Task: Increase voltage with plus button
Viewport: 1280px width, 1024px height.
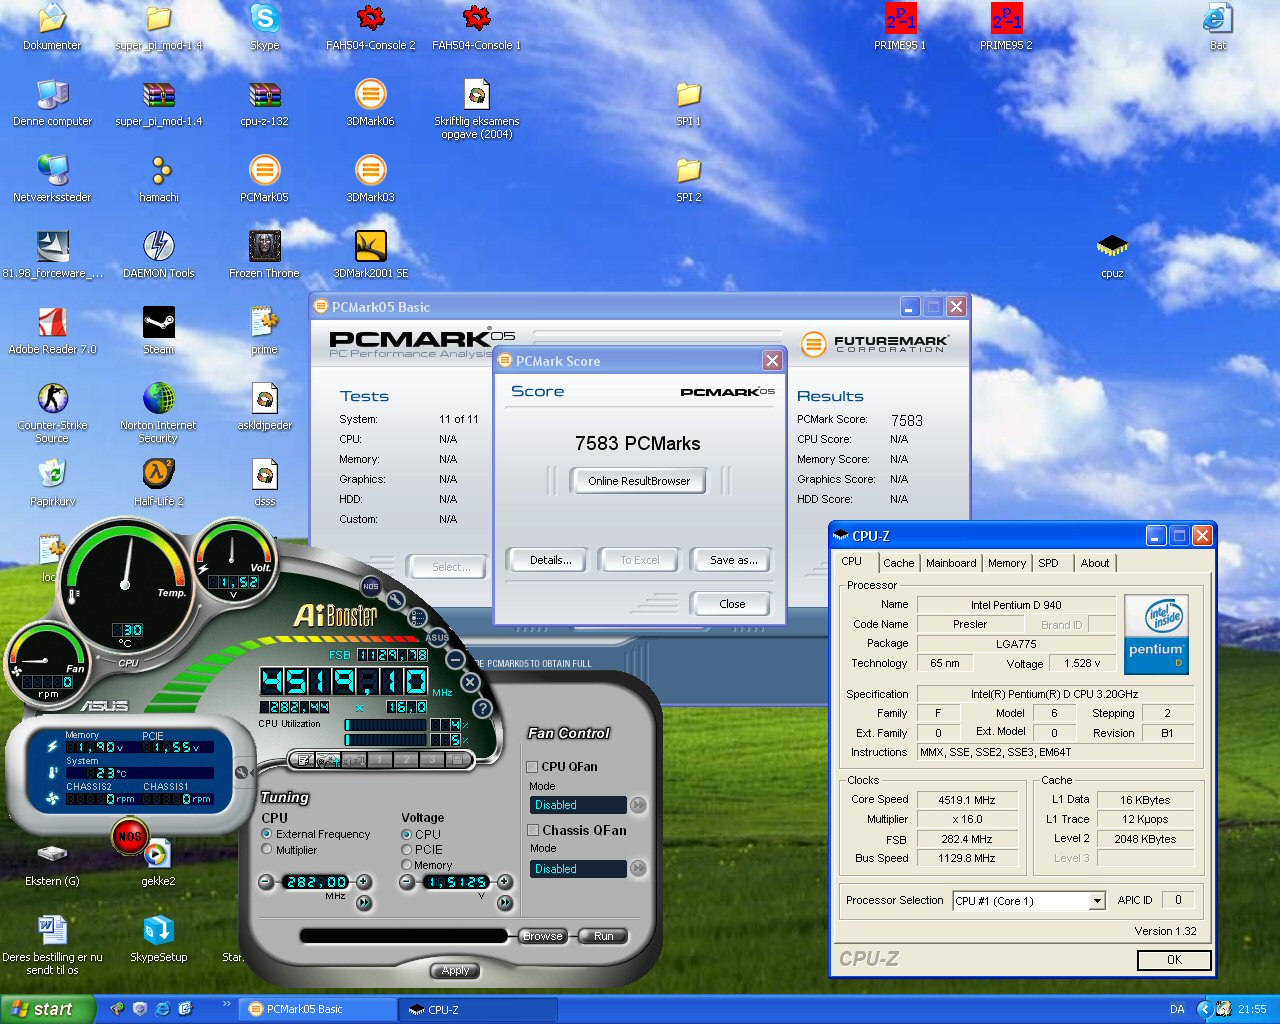Action: (x=505, y=882)
